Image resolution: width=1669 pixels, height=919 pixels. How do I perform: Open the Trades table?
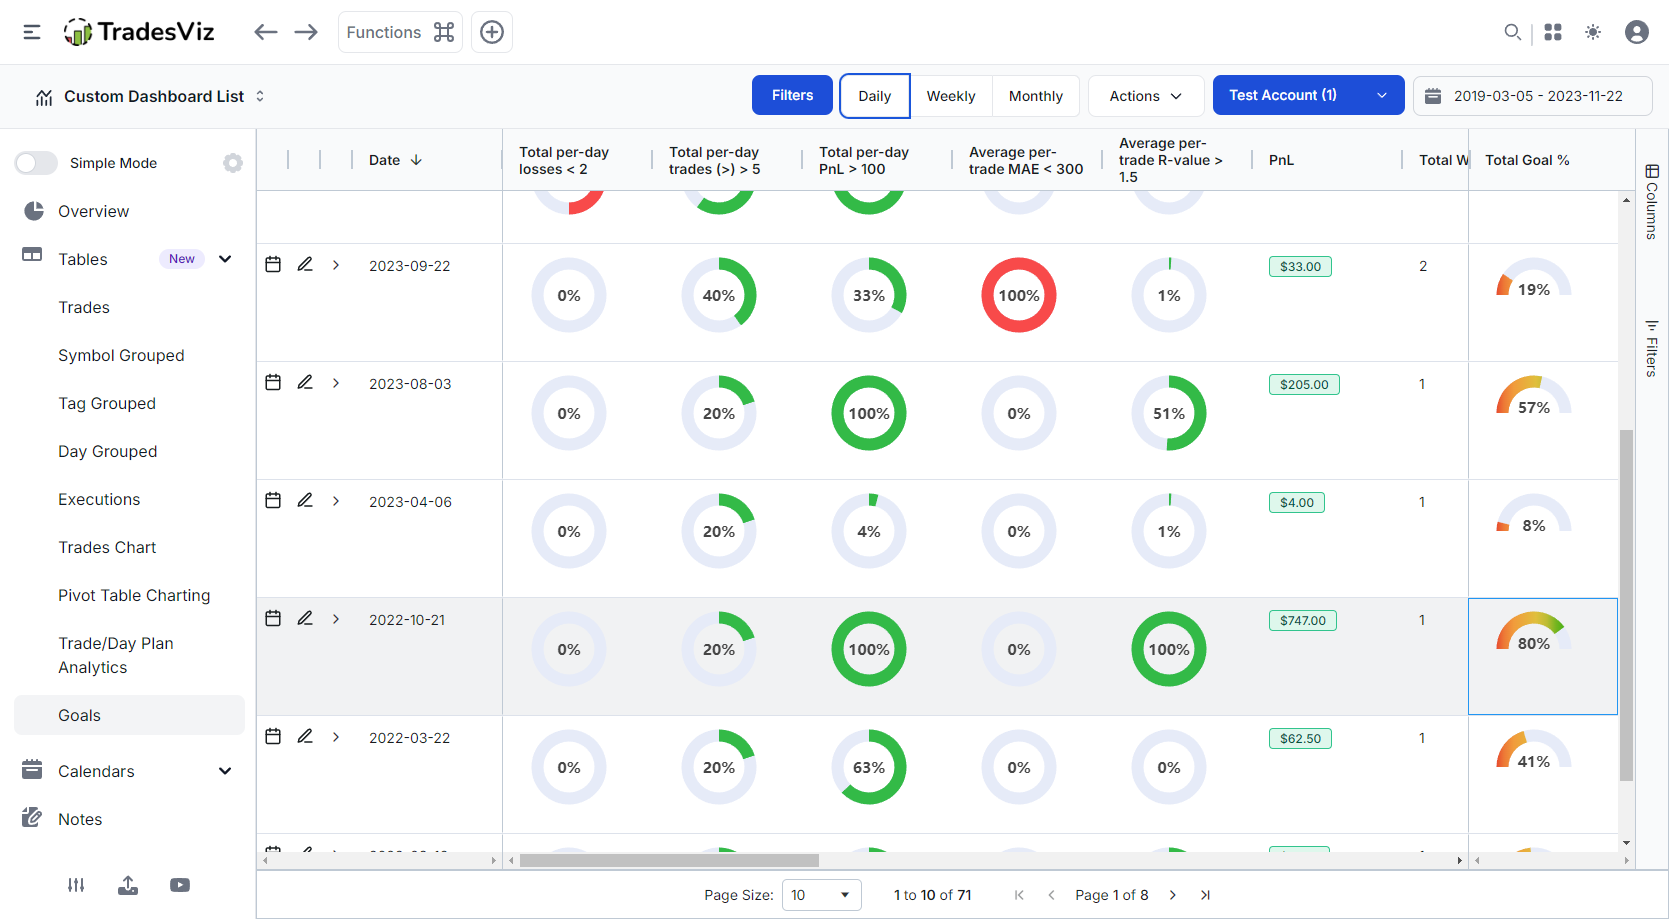(x=84, y=307)
